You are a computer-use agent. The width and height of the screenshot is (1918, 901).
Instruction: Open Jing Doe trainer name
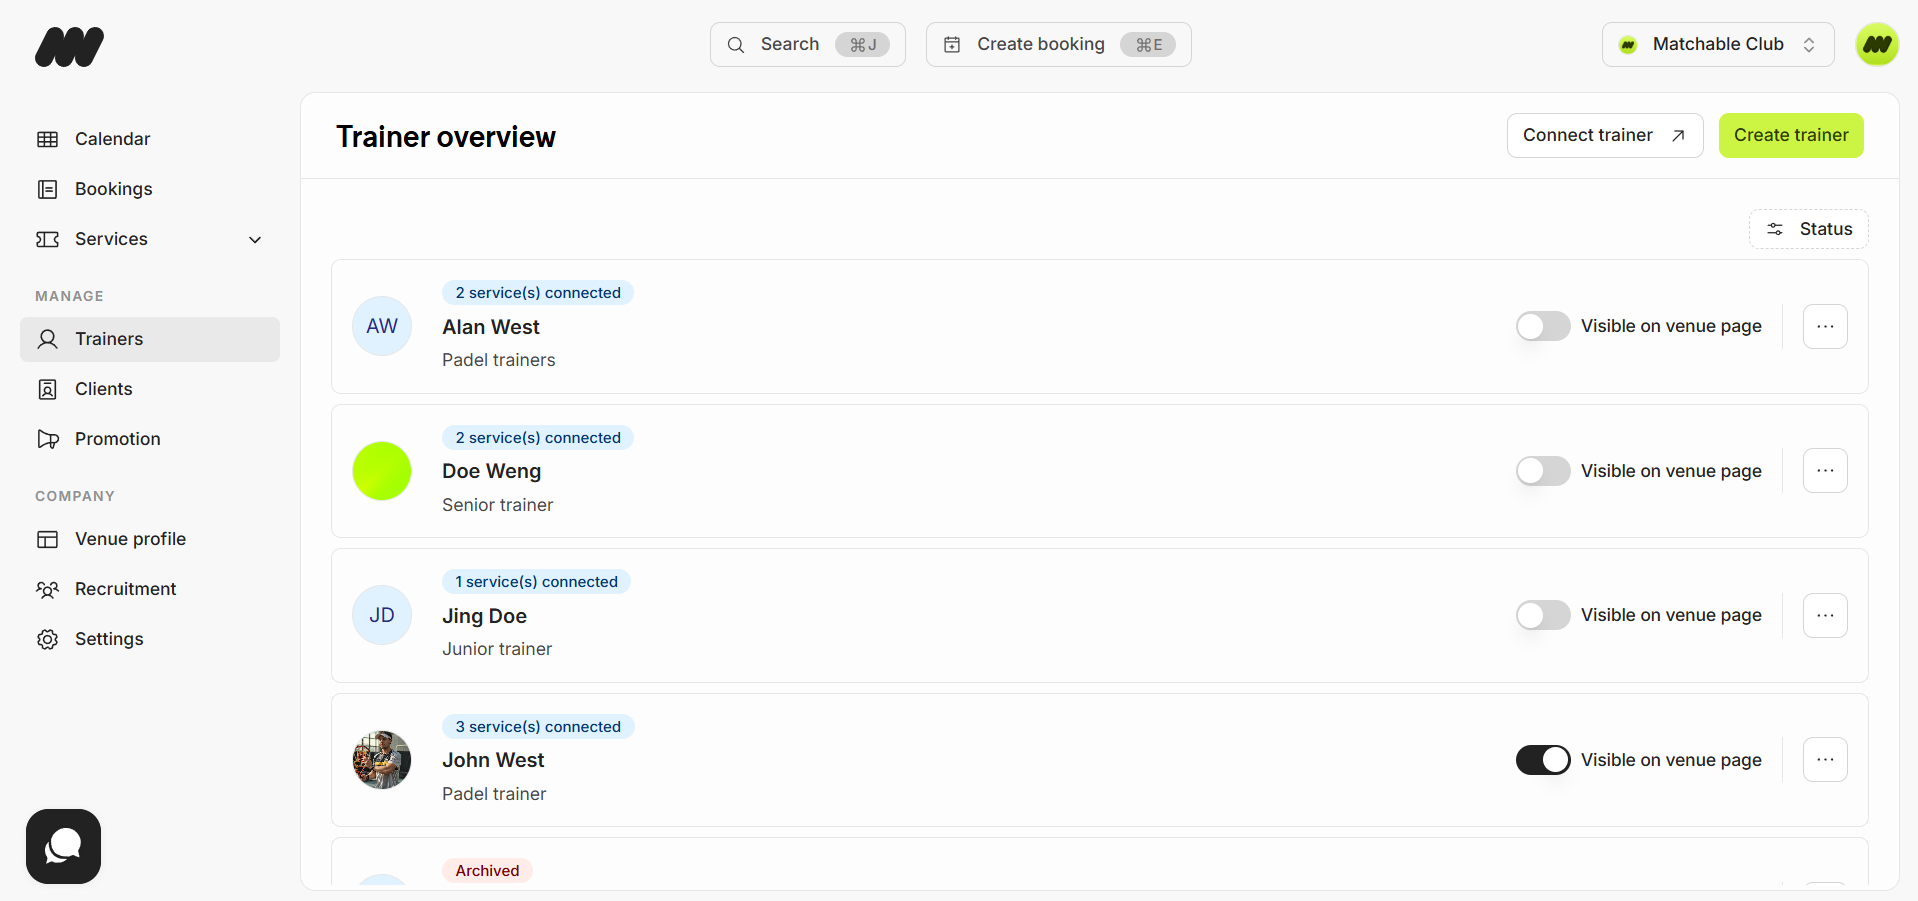pos(484,616)
